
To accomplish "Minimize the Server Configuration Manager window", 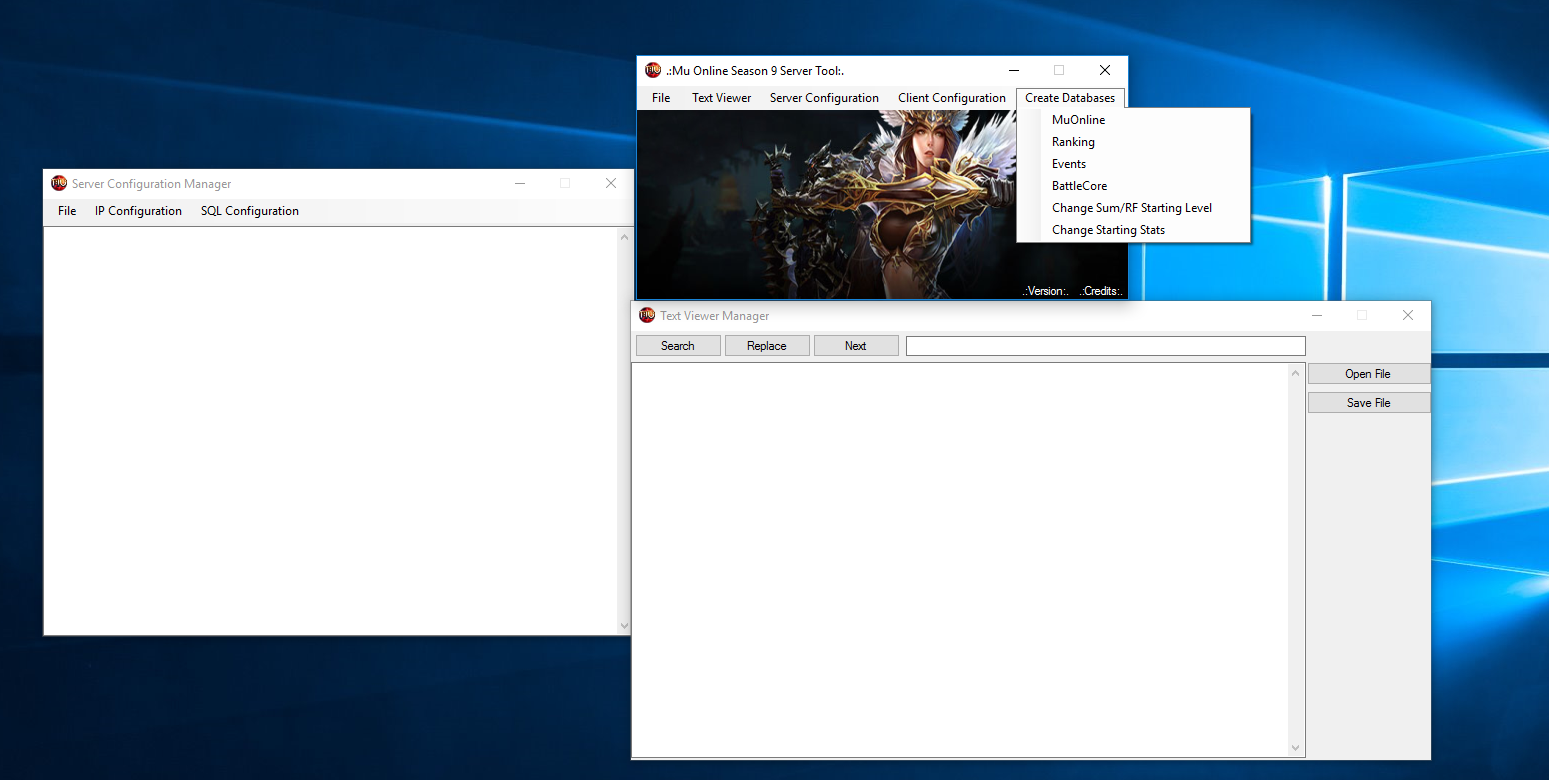I will point(520,183).
